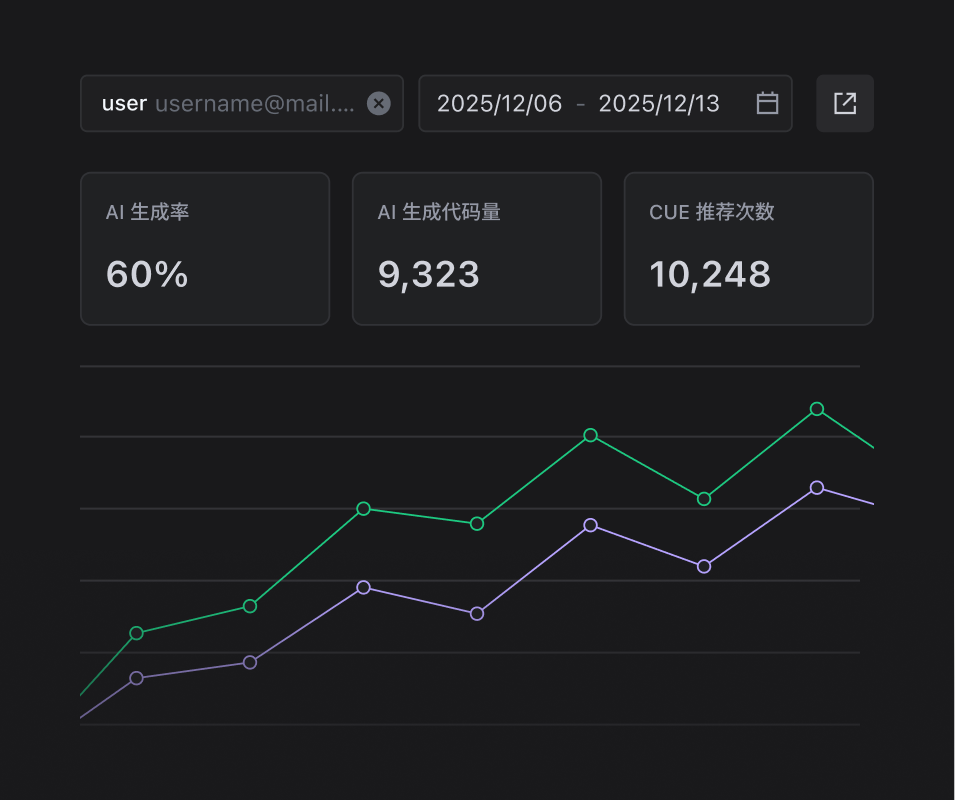Select the last, highest purple data point
The height and width of the screenshot is (800, 955).
coord(817,487)
